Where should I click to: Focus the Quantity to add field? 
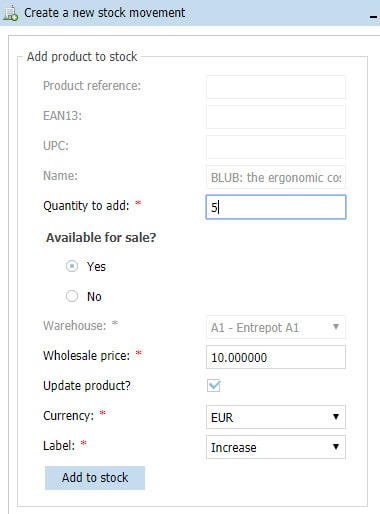276,207
